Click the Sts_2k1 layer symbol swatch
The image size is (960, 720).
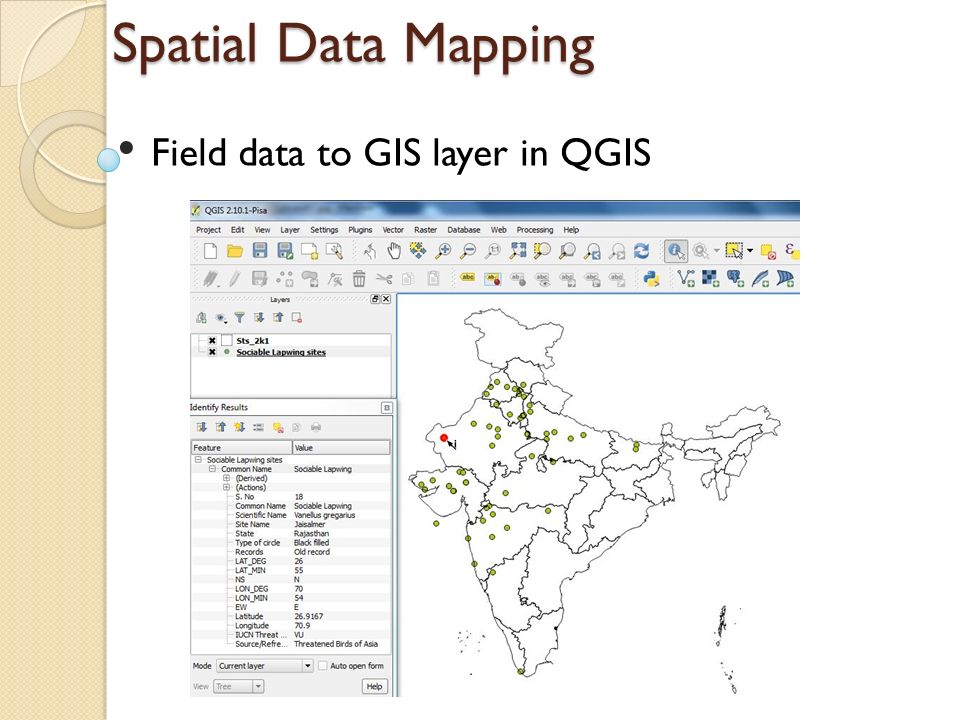pos(227,340)
